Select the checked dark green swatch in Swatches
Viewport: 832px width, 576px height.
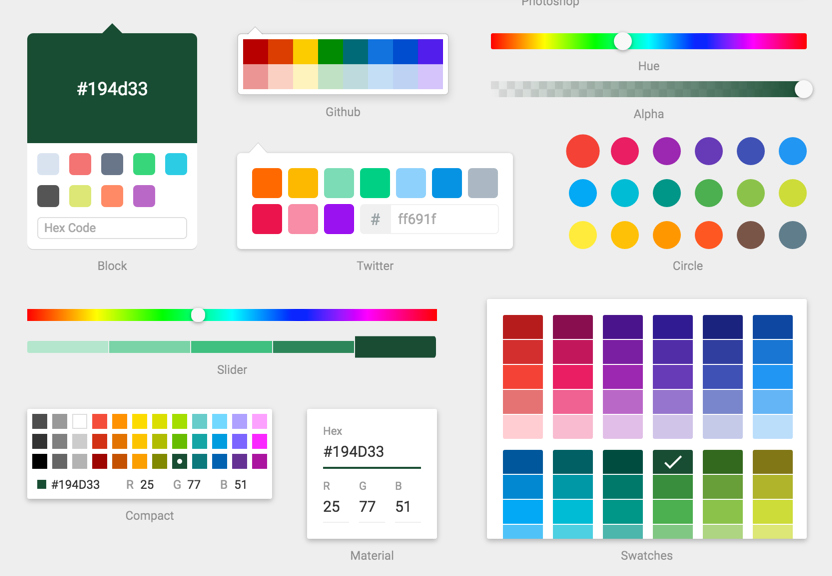click(x=672, y=462)
